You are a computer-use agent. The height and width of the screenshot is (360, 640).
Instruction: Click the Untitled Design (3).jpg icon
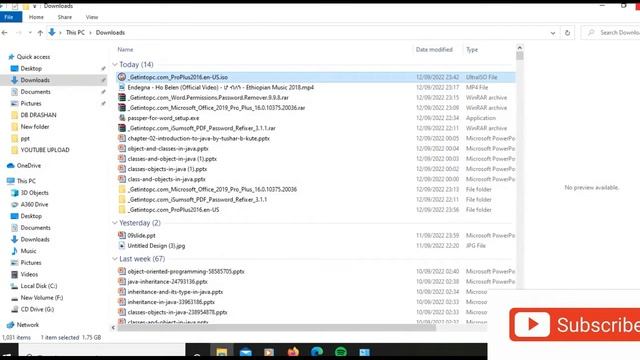pyautogui.click(x=122, y=246)
